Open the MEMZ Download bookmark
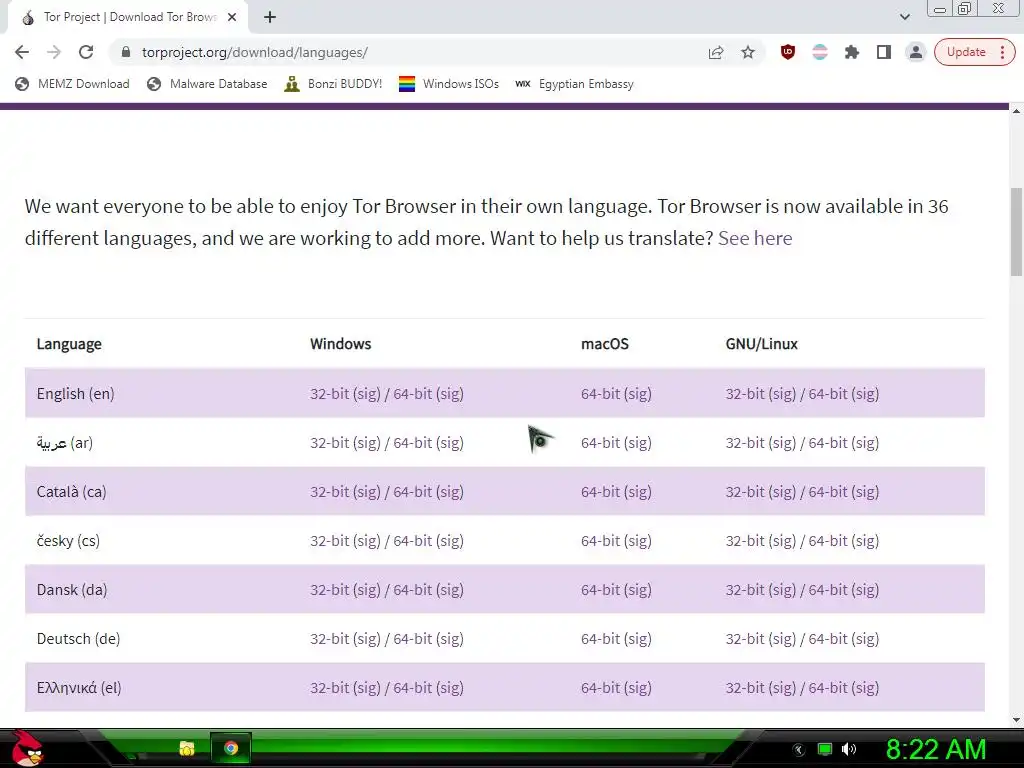1024x768 pixels. point(72,84)
